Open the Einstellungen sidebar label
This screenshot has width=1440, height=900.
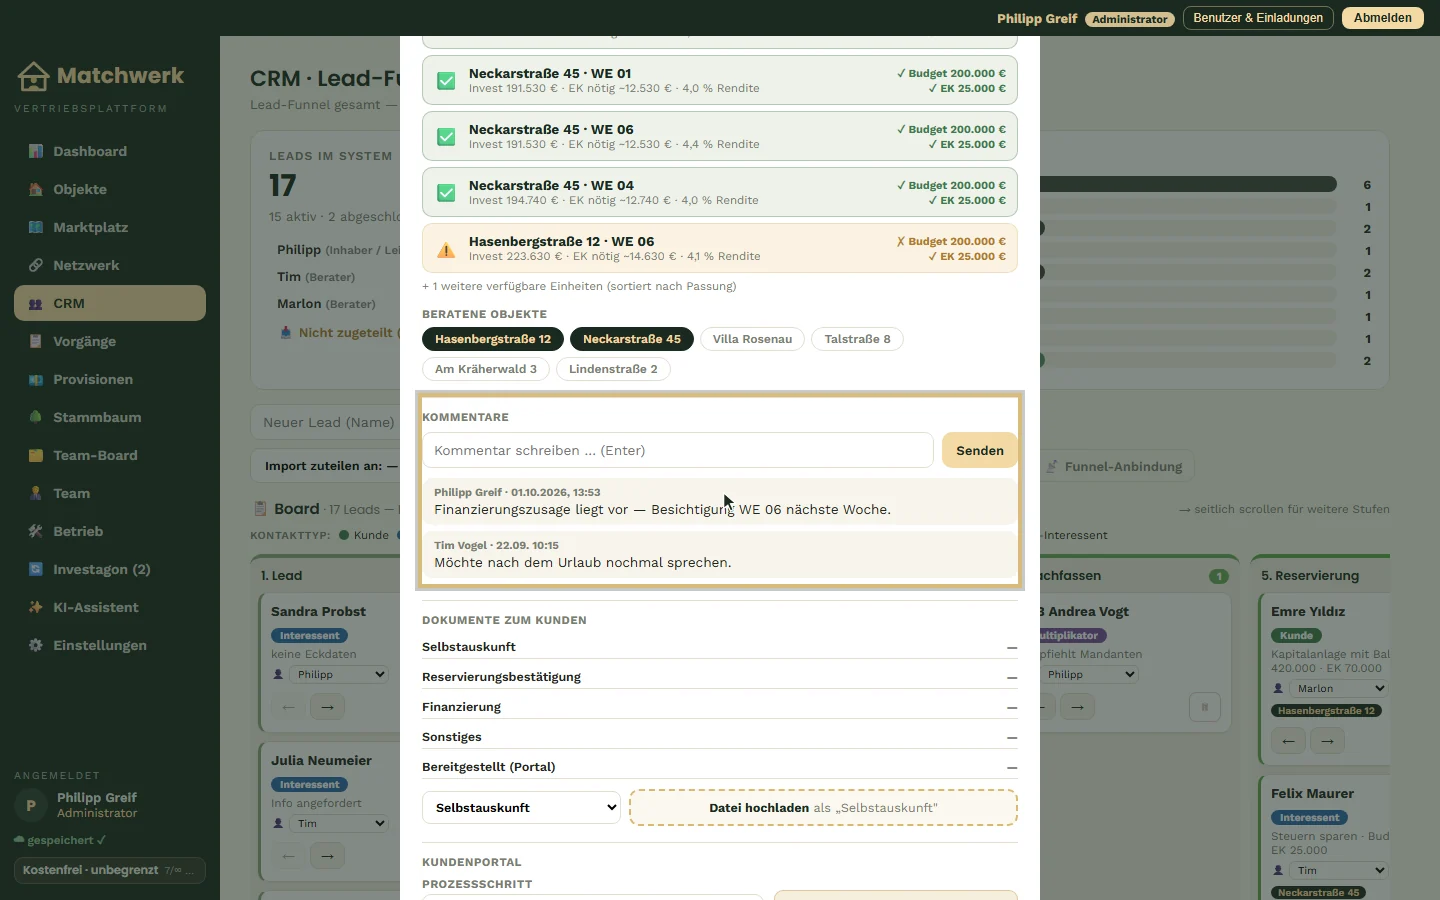pyautogui.click(x=100, y=645)
